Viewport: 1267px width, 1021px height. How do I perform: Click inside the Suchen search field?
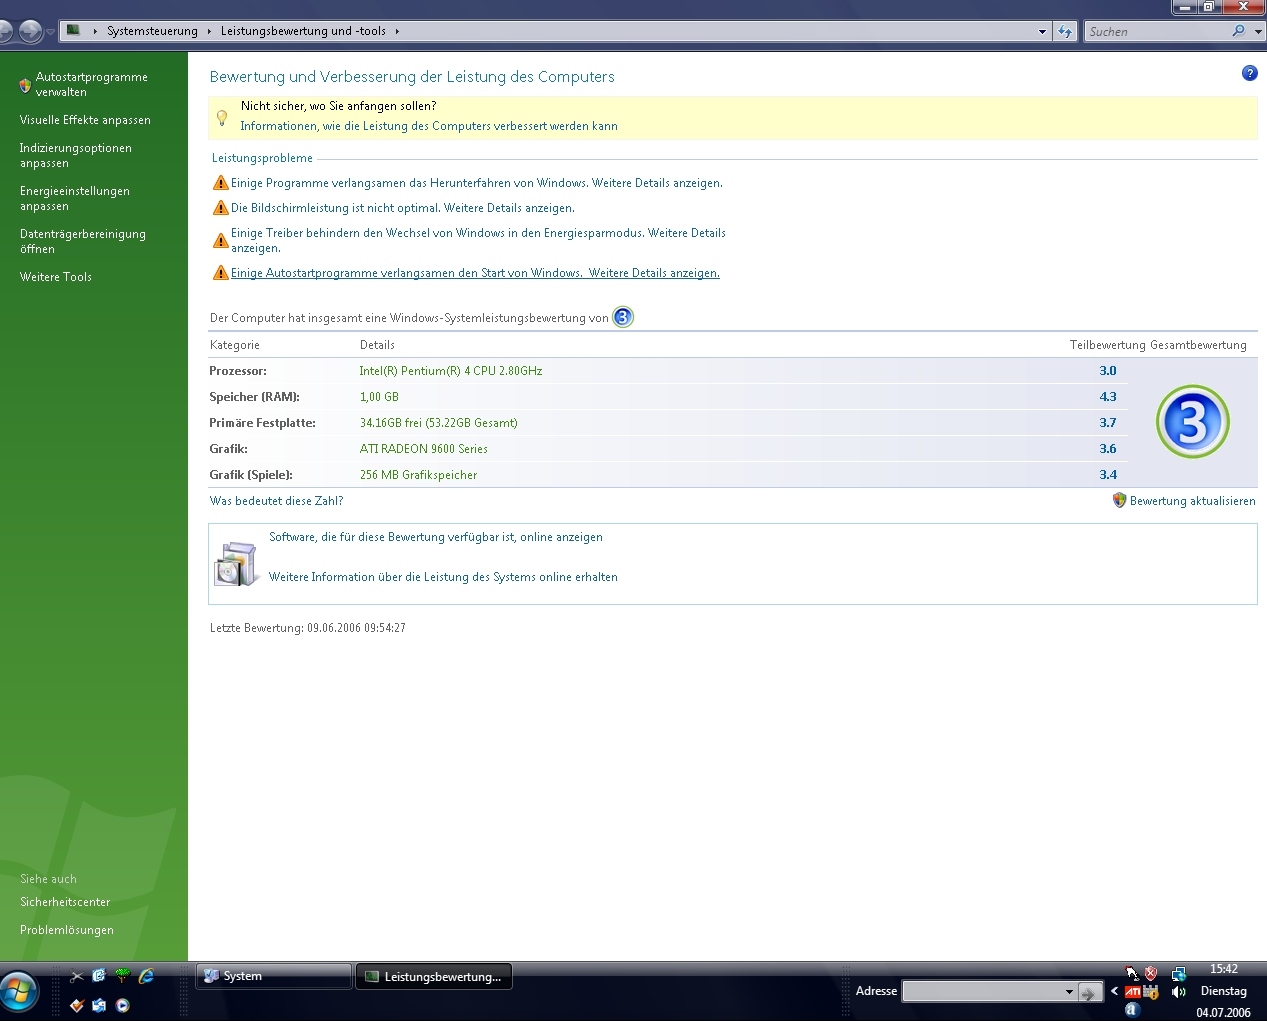point(1157,32)
